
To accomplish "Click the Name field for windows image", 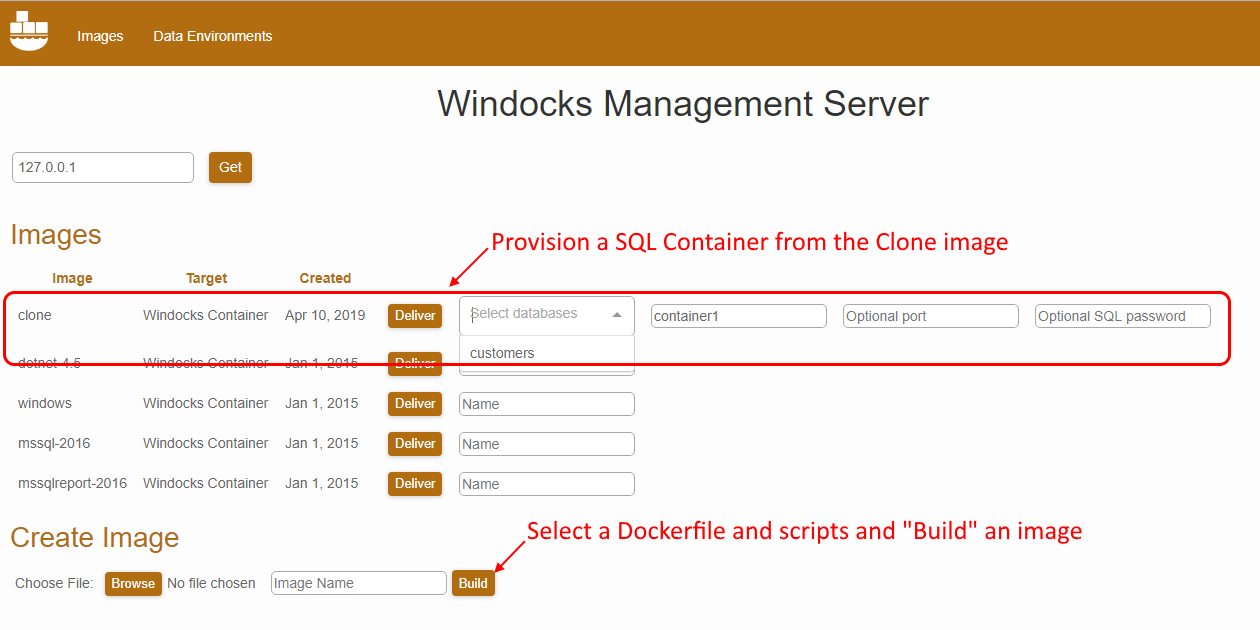I will (x=546, y=404).
